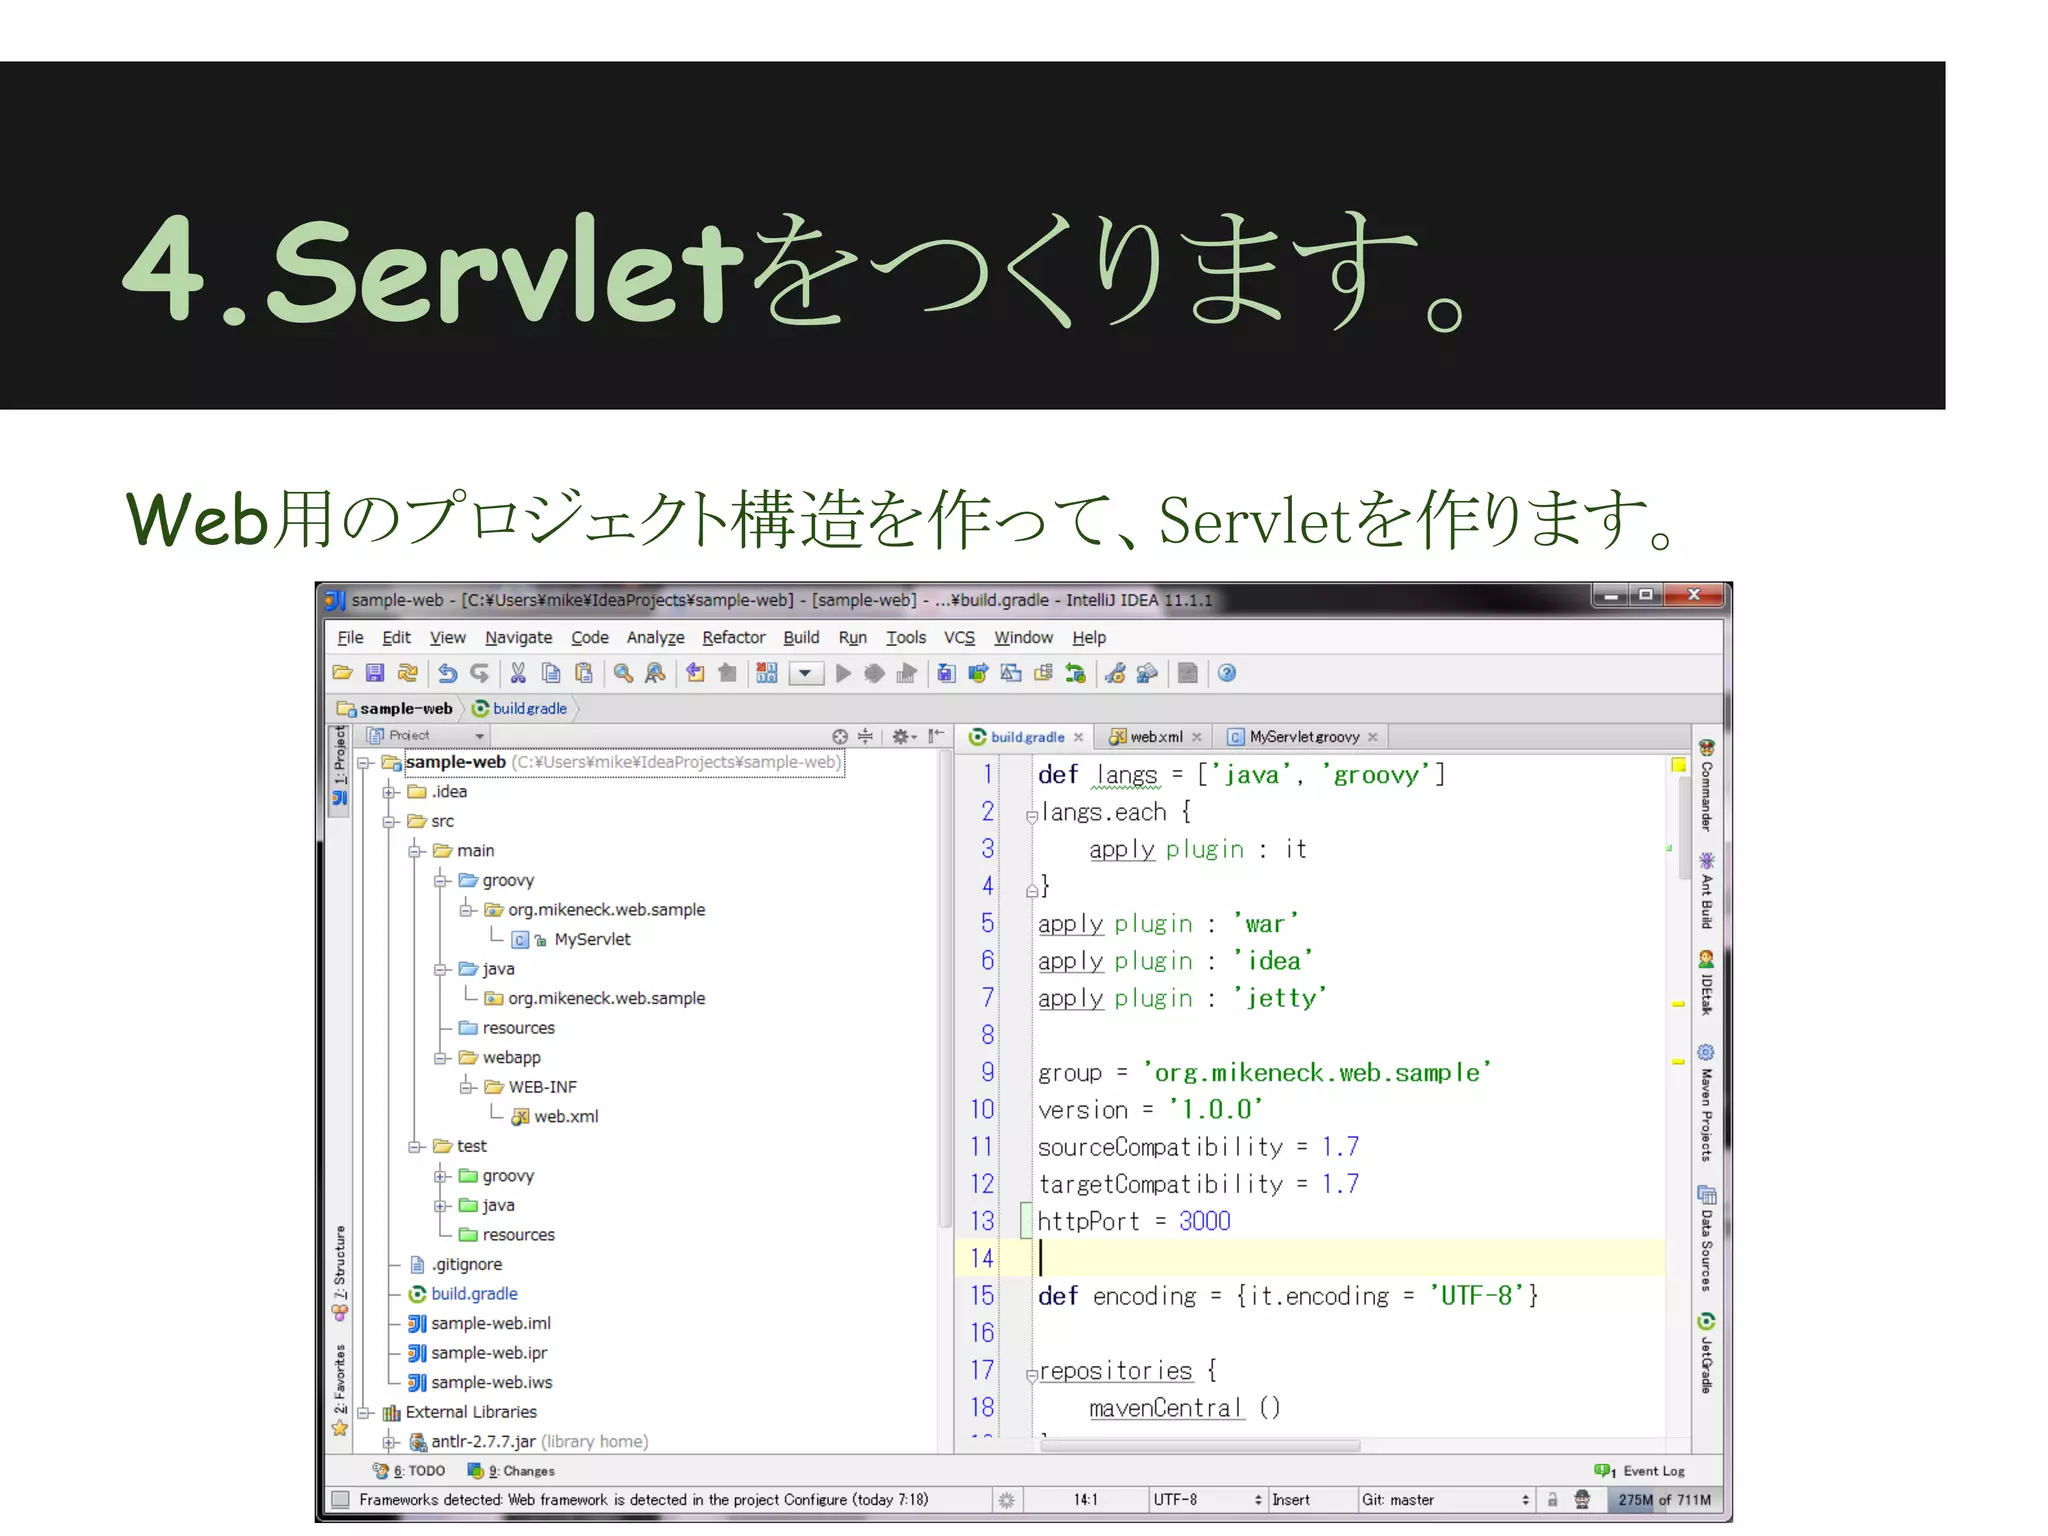
Task: Click the Collapse All icon in Project panel
Action: click(x=865, y=736)
